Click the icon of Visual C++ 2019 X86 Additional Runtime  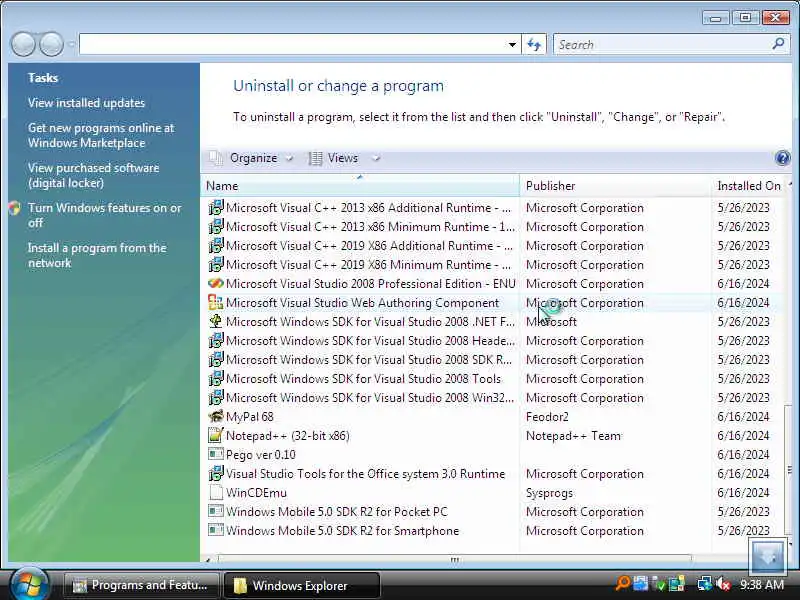[x=216, y=245]
